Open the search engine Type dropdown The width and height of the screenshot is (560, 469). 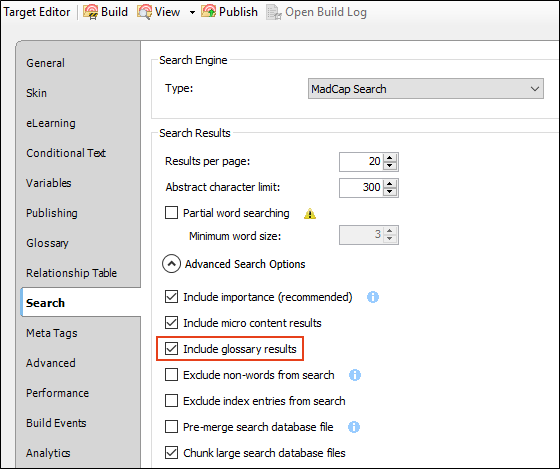[x=426, y=89]
